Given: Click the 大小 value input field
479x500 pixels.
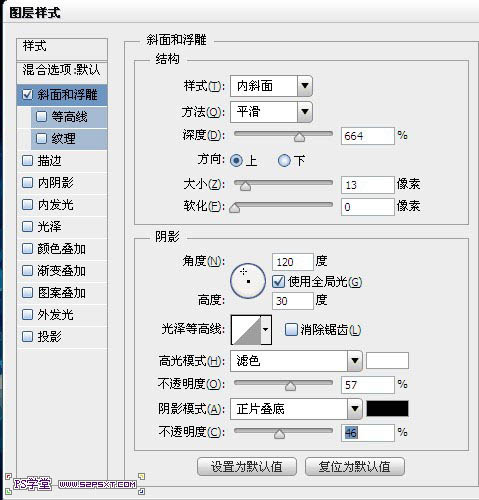Looking at the screenshot, I should (367, 185).
